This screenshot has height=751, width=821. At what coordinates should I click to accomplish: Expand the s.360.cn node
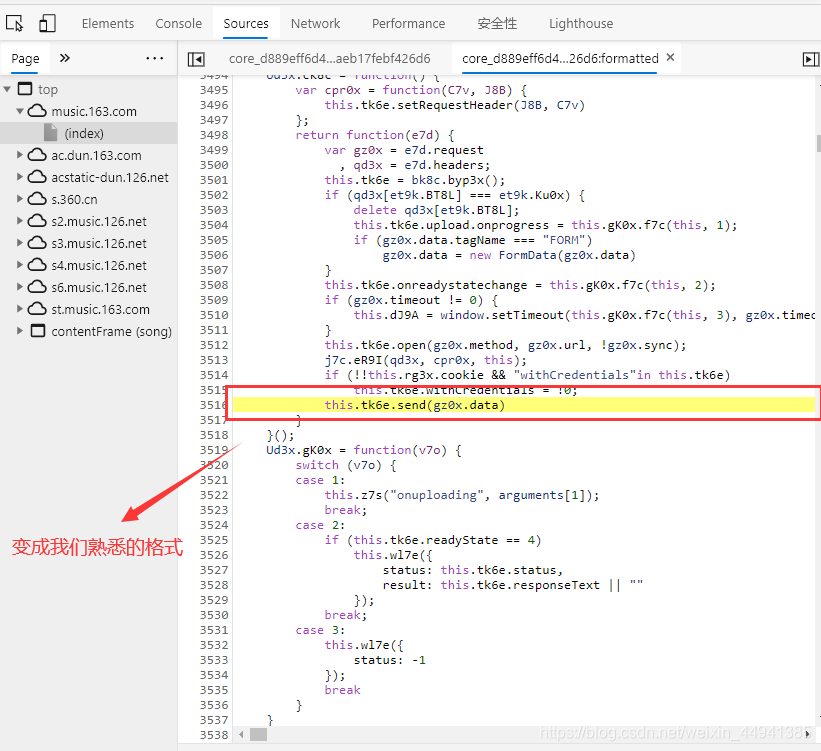20,199
